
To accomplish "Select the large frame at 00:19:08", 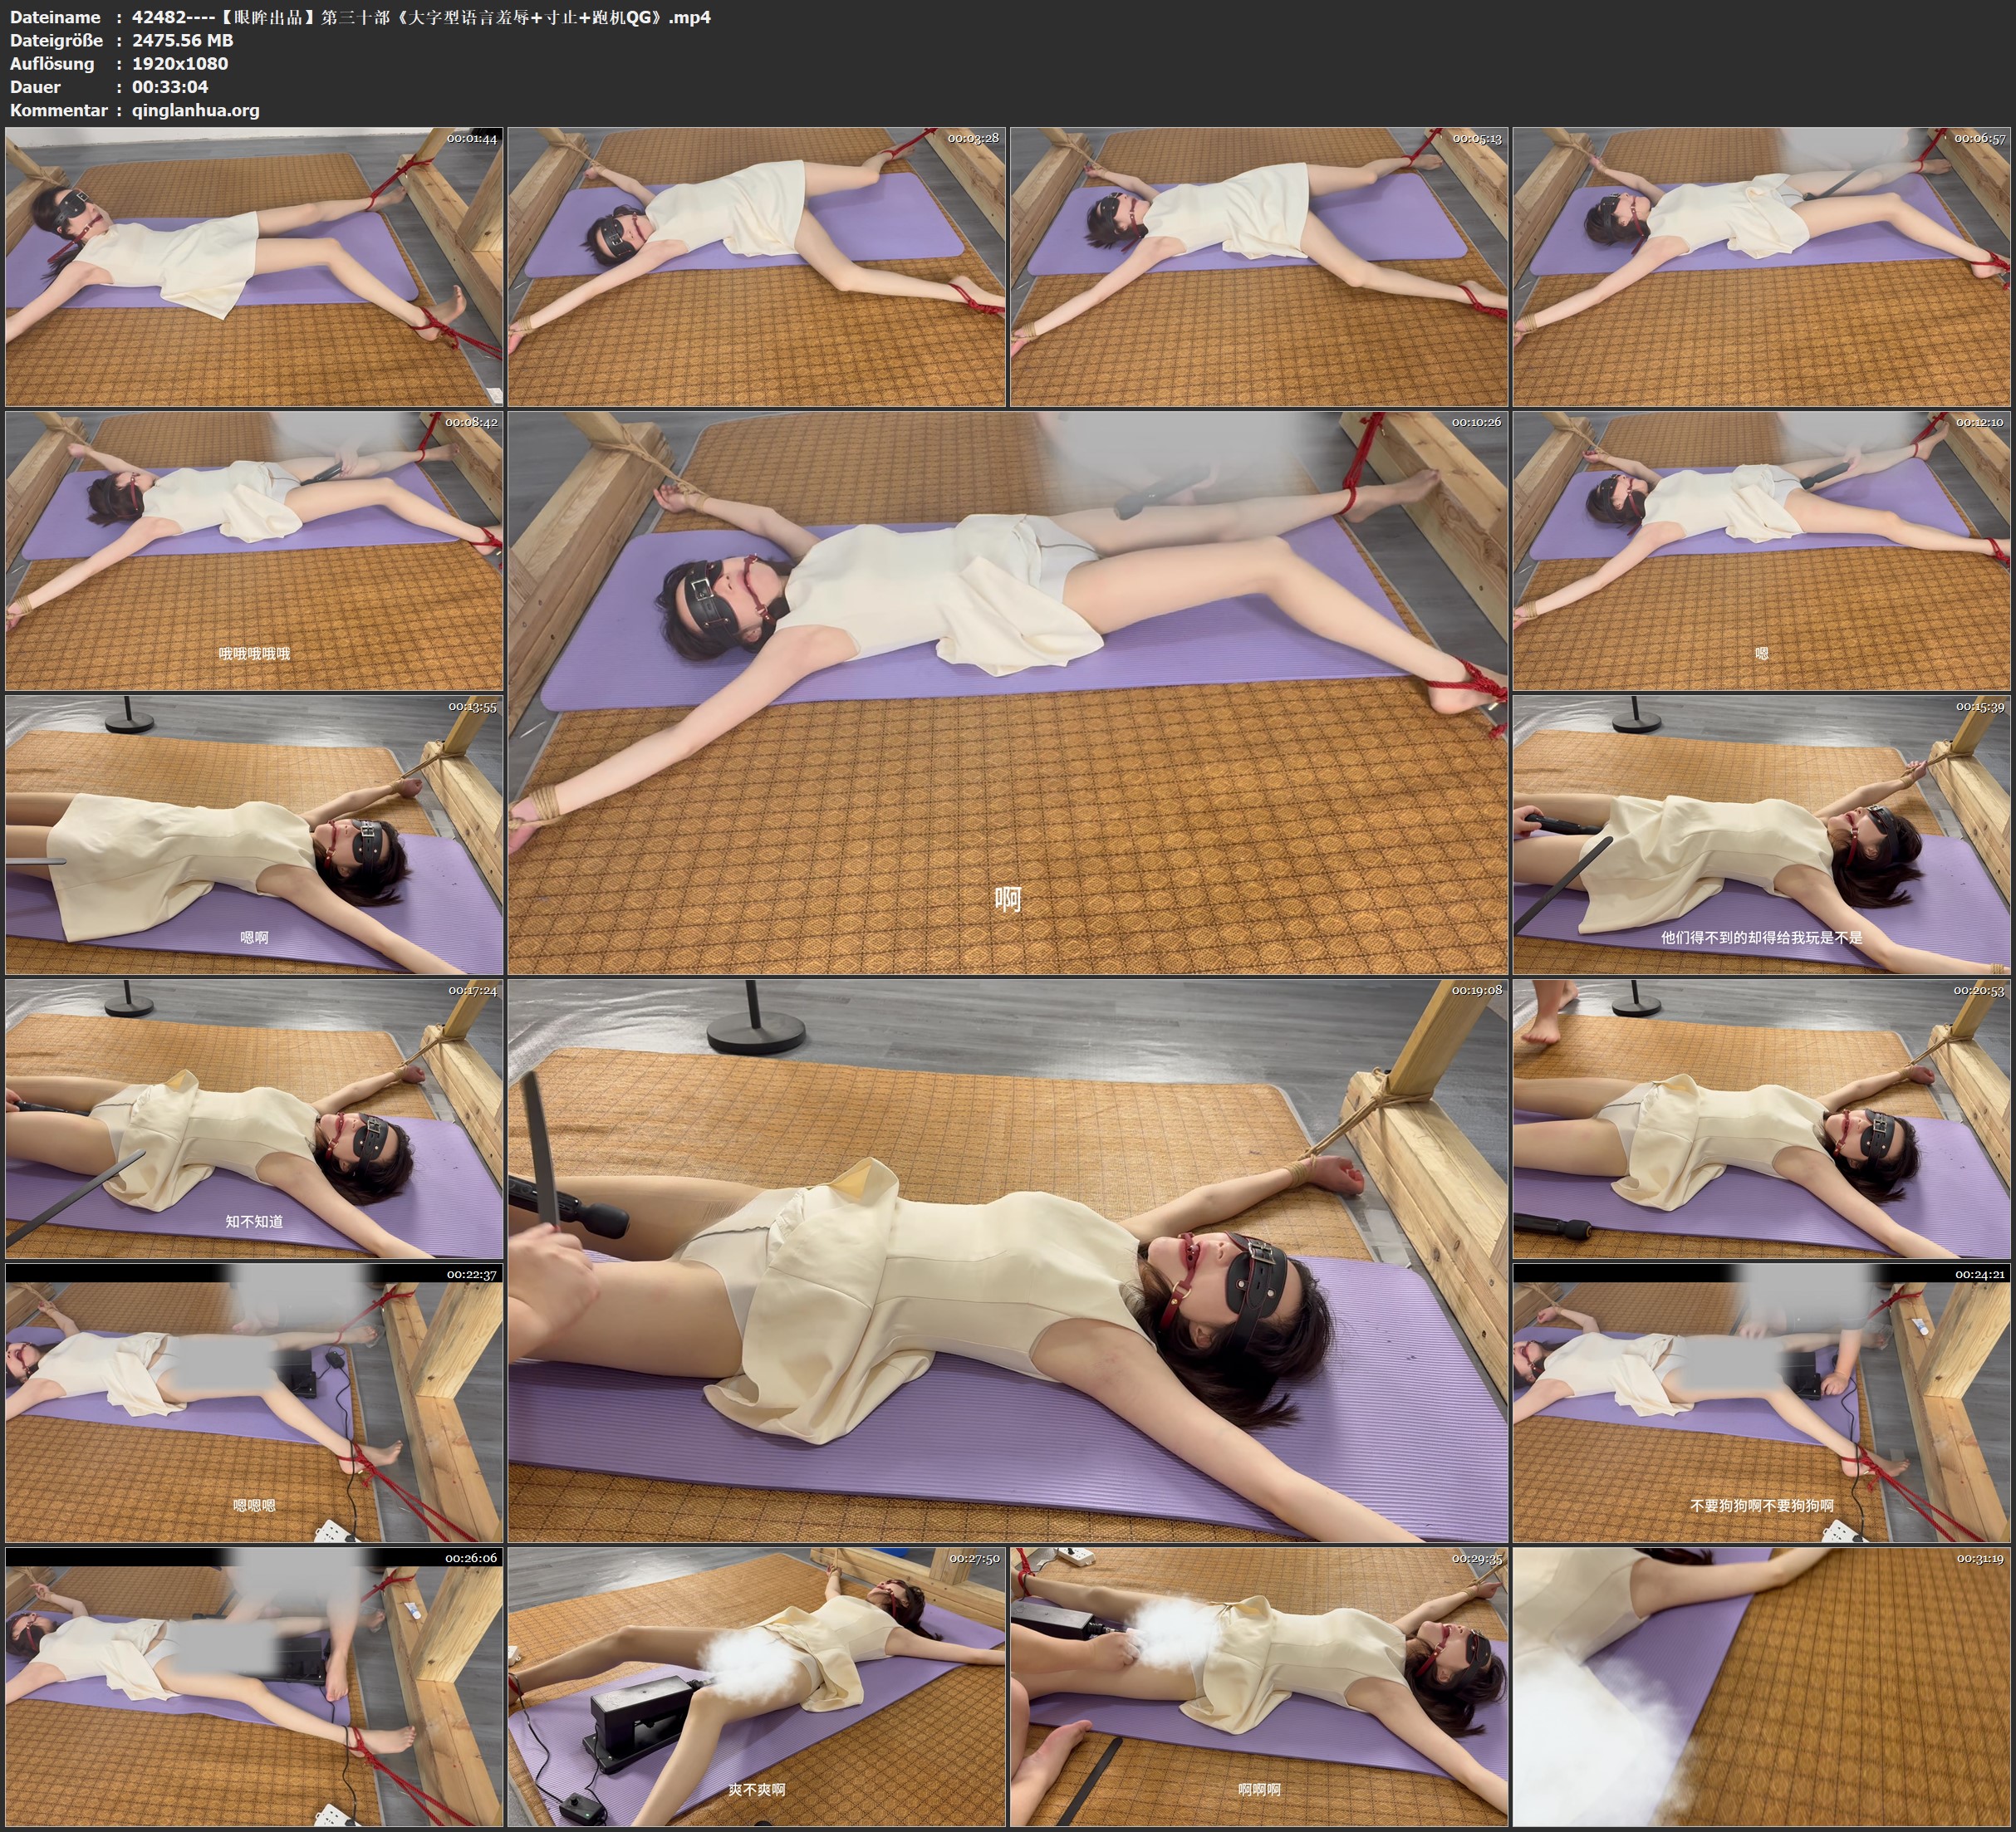I will coord(1007,1260).
